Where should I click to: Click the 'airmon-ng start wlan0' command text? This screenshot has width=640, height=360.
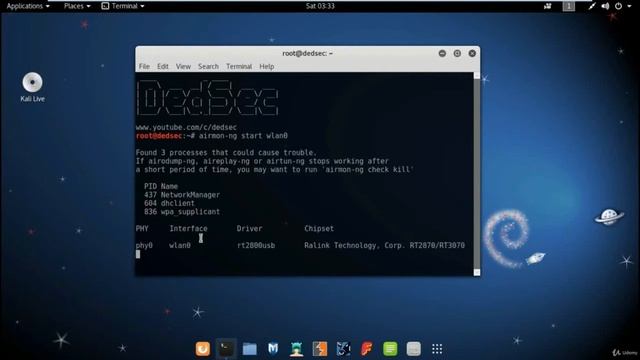pyautogui.click(x=243, y=136)
